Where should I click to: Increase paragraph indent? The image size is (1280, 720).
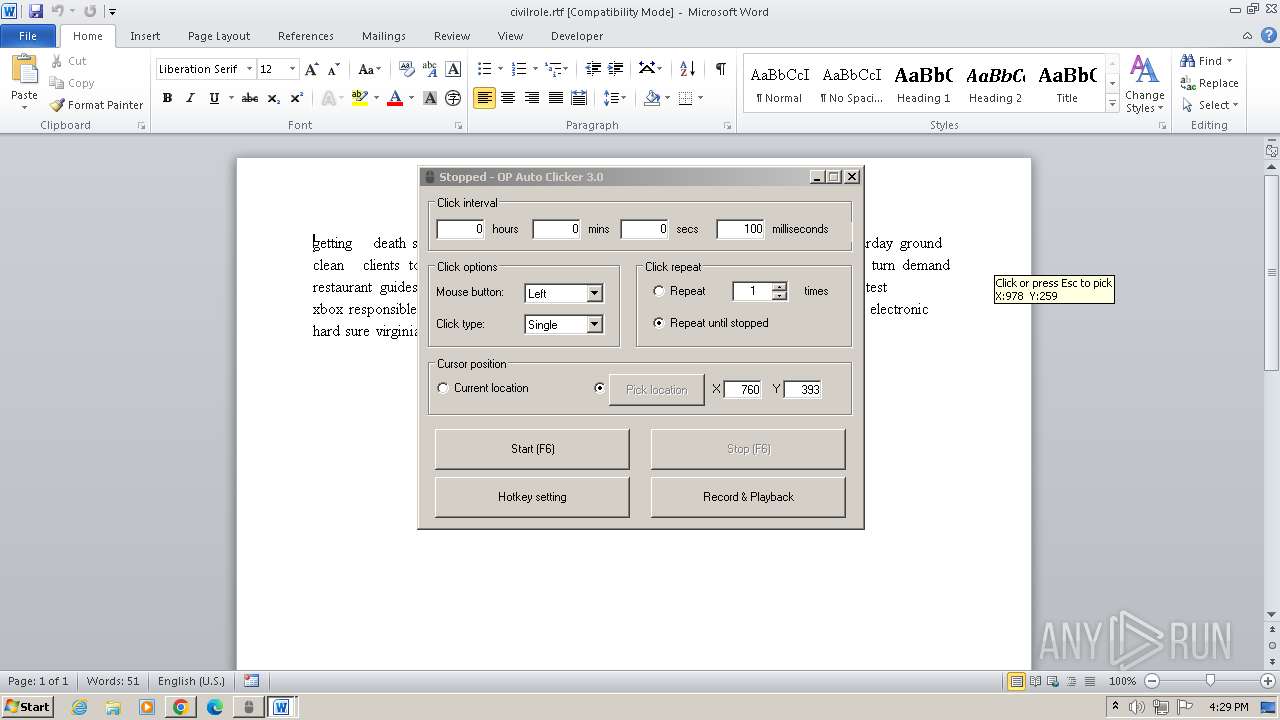point(617,69)
